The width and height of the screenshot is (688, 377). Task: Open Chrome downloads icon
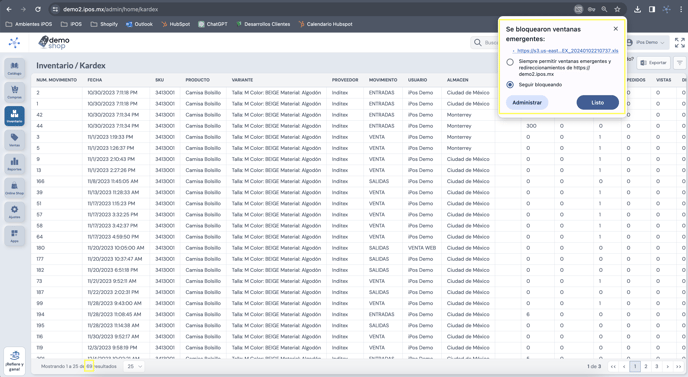(638, 9)
